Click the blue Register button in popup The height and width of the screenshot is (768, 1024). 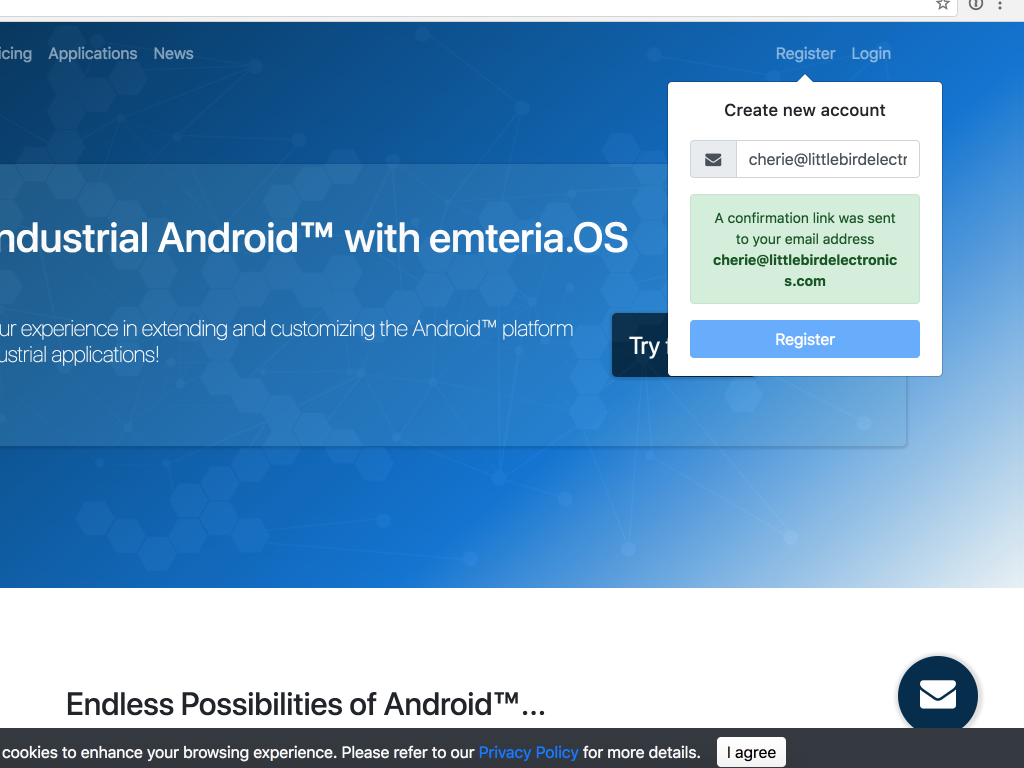pos(805,339)
